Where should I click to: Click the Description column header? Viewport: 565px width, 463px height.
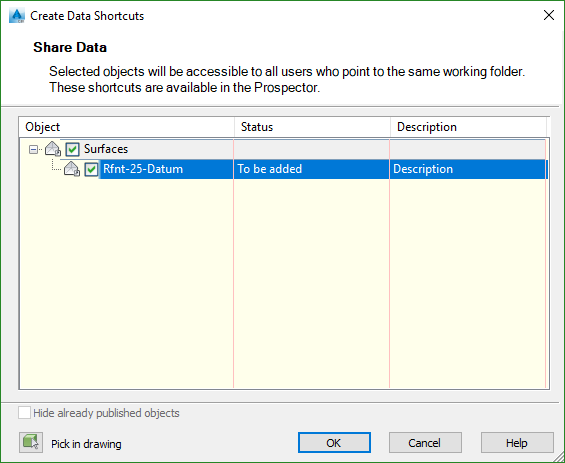tap(468, 127)
